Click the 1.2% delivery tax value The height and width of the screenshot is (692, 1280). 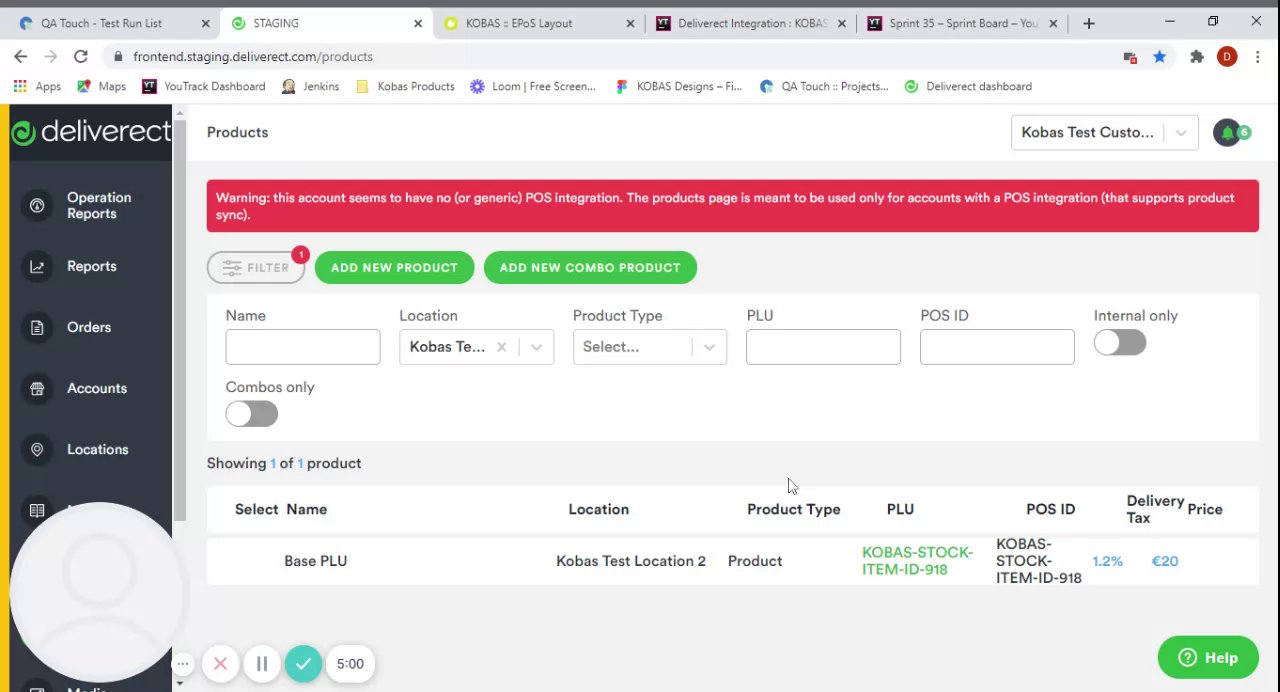(1107, 561)
